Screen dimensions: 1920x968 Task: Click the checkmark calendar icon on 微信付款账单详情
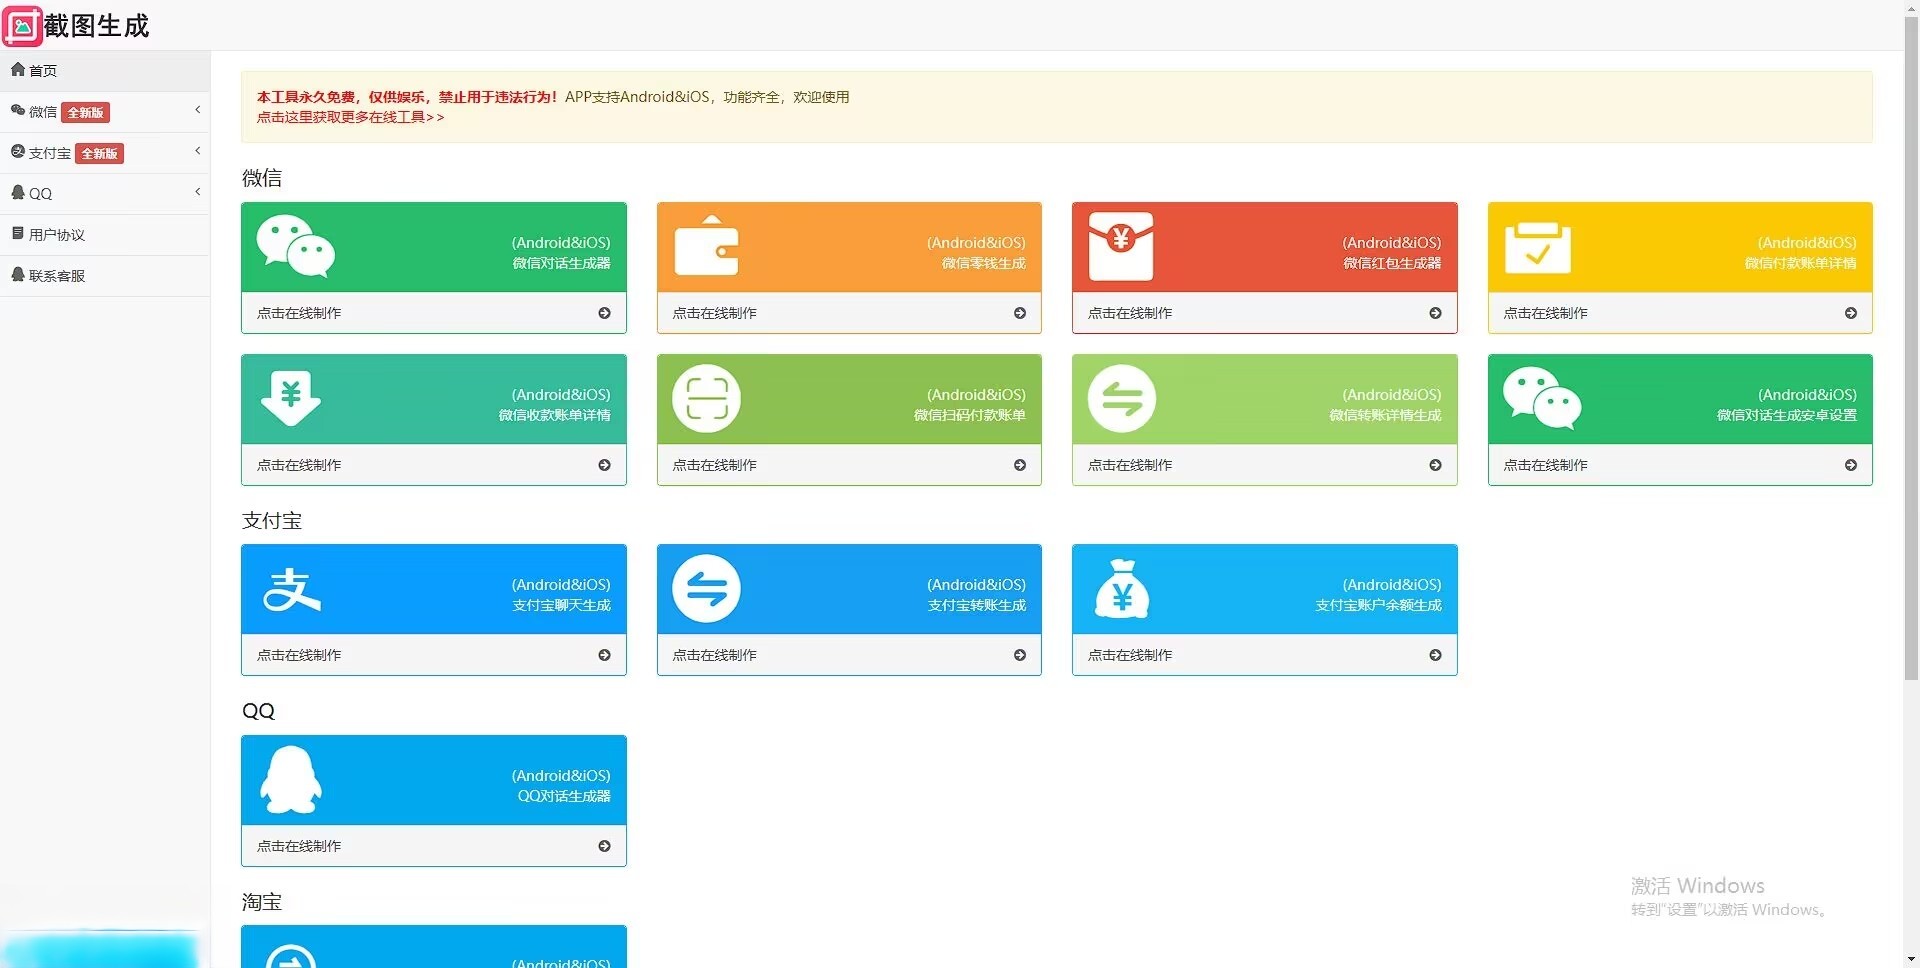(x=1537, y=246)
